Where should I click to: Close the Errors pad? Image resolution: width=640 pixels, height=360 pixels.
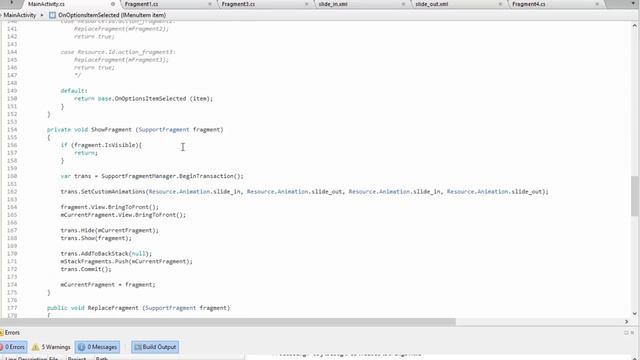633,333
